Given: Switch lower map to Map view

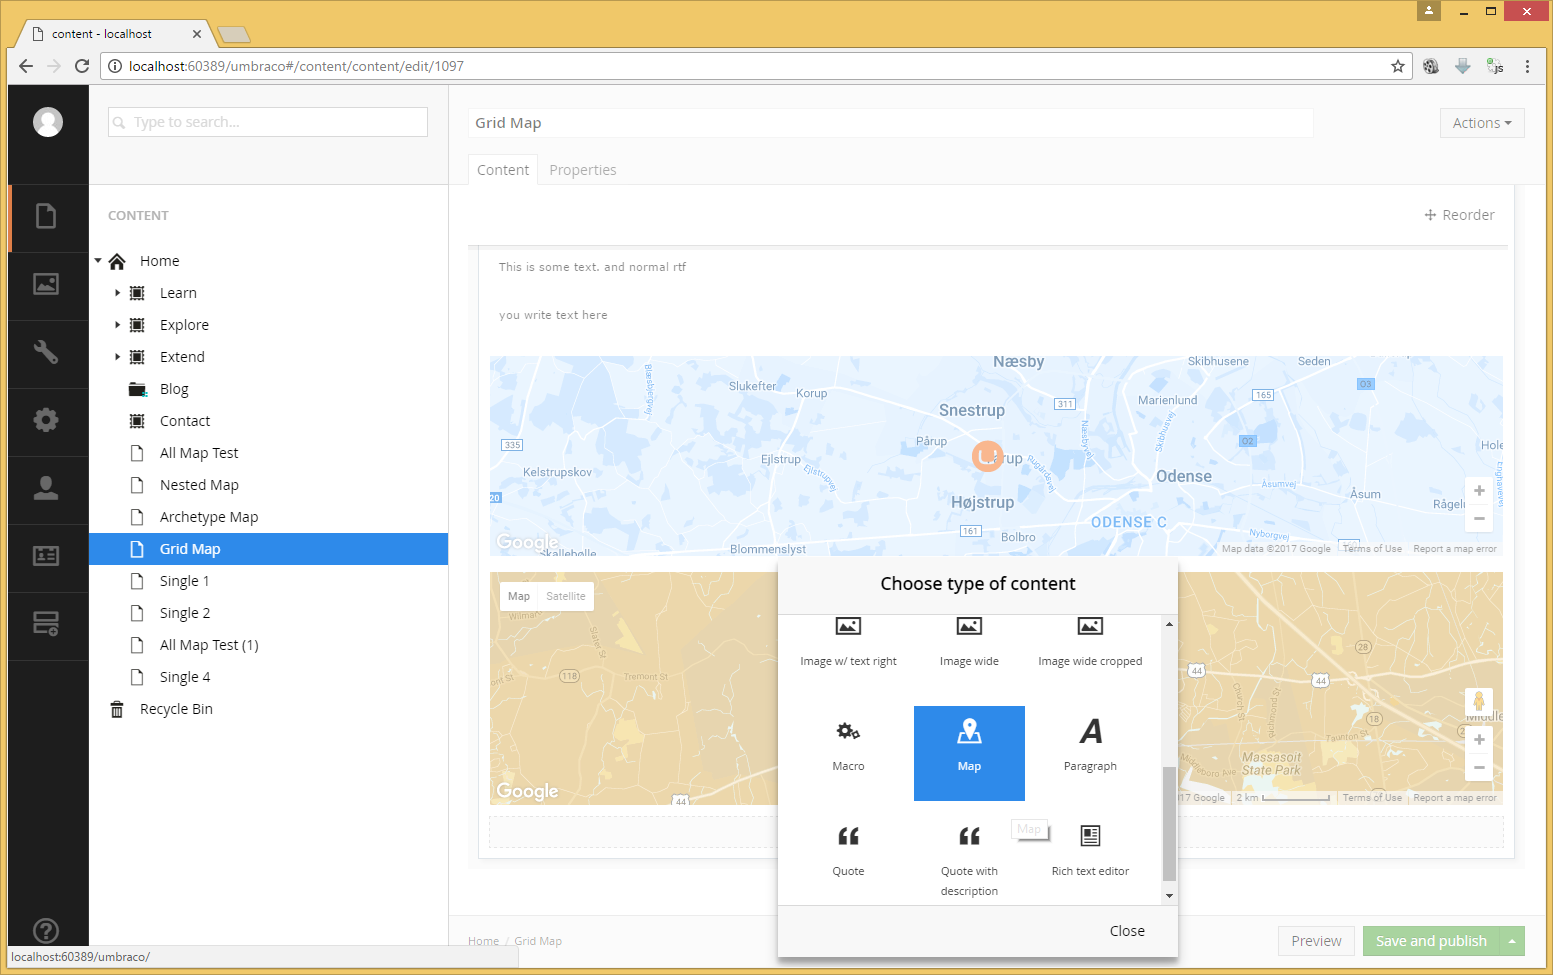Looking at the screenshot, I should (x=519, y=596).
